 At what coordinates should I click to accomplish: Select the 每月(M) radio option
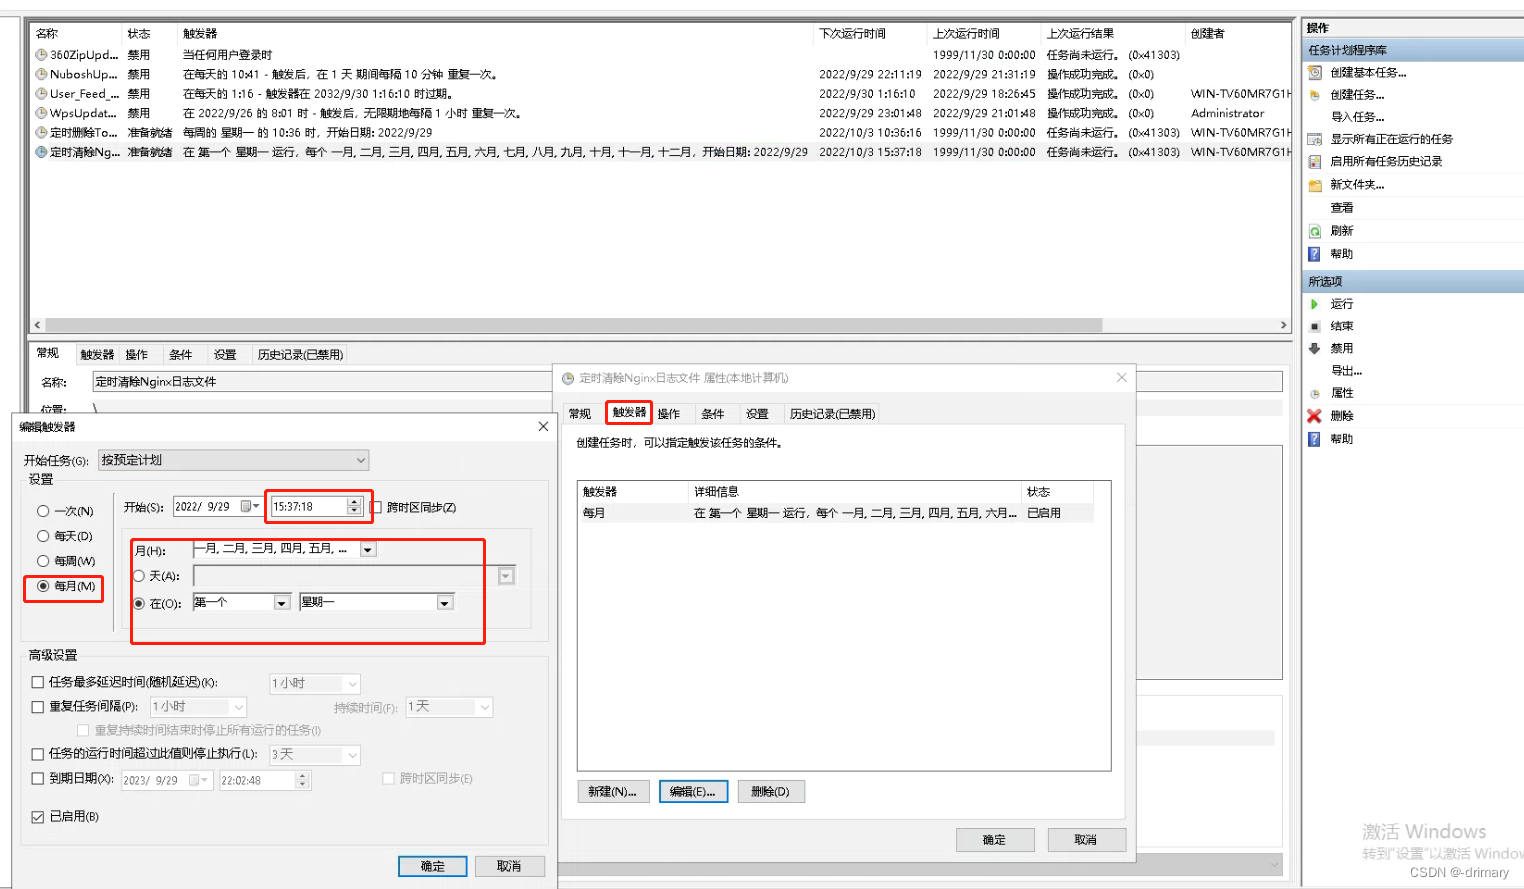[x=43, y=586]
